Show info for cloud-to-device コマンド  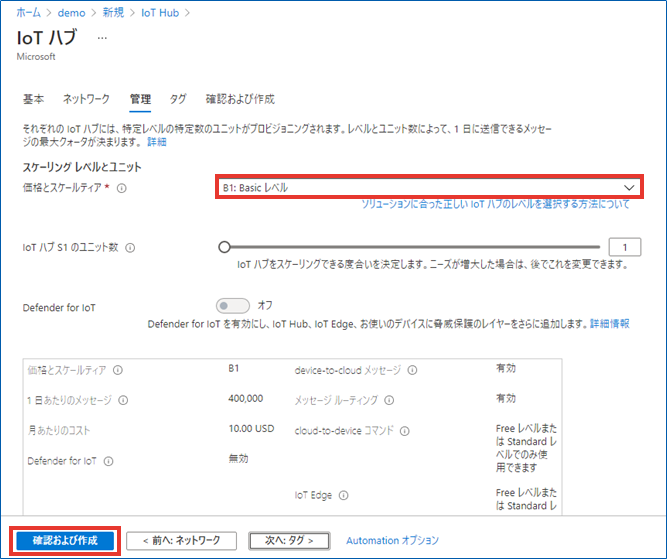[405, 431]
